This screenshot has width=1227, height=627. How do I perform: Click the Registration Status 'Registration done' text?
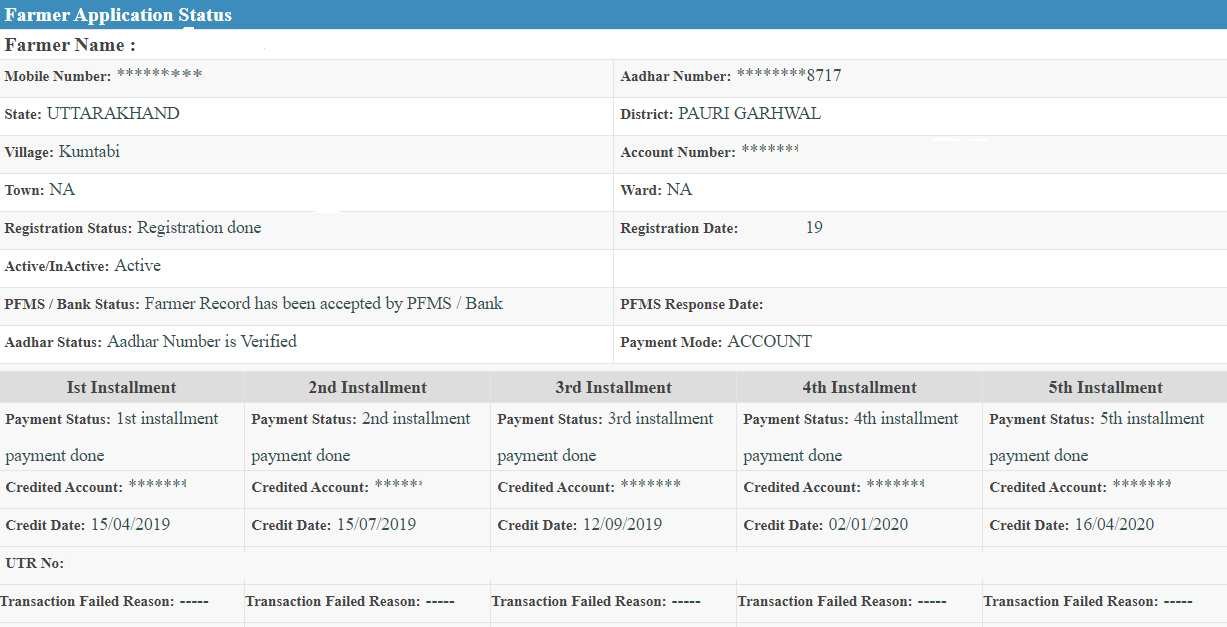(x=199, y=228)
